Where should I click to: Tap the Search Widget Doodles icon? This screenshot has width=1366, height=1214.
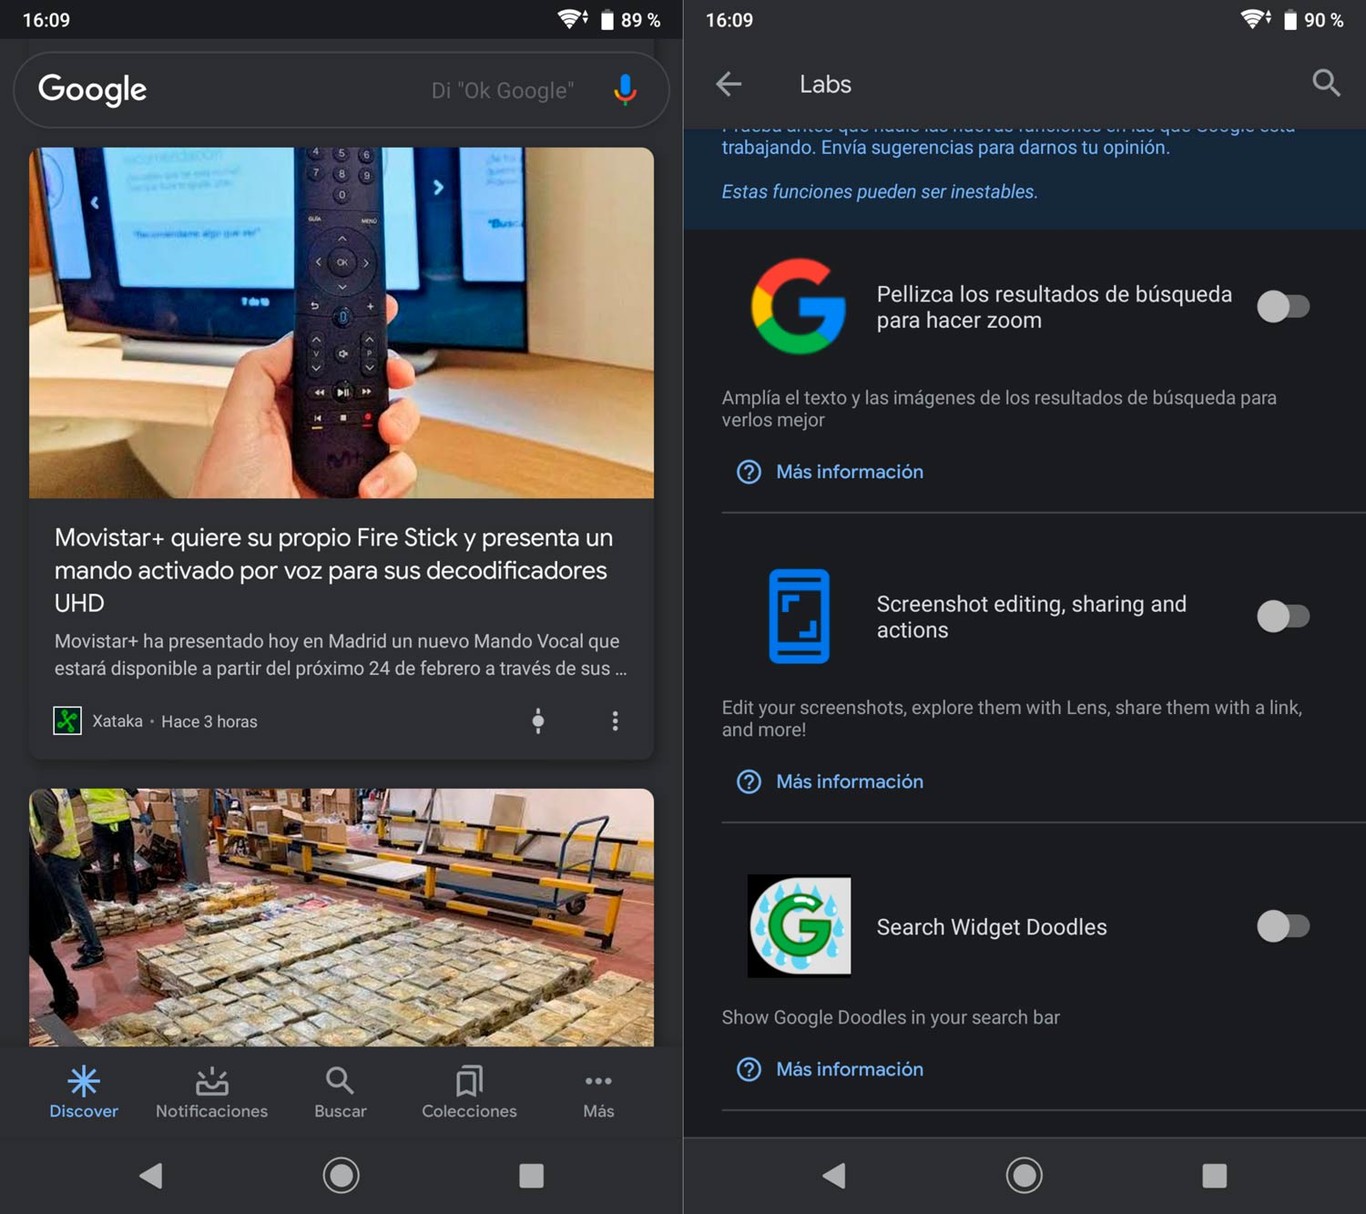pos(799,926)
